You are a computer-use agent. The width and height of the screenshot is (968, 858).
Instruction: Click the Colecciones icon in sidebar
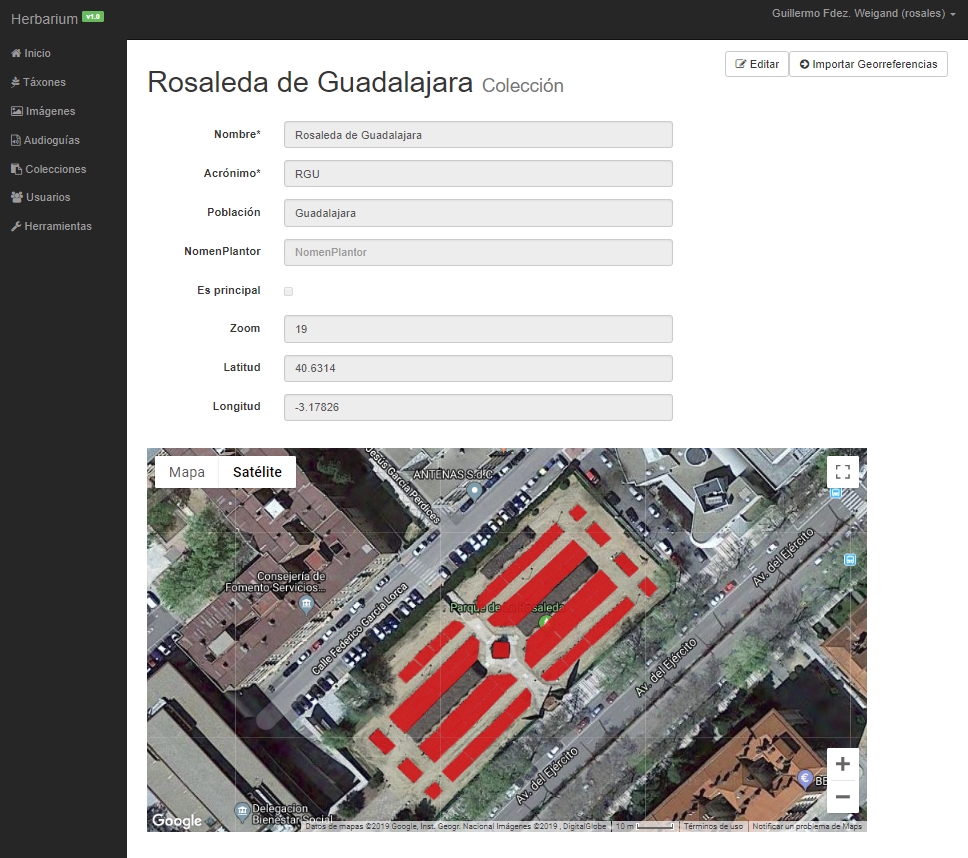16,170
